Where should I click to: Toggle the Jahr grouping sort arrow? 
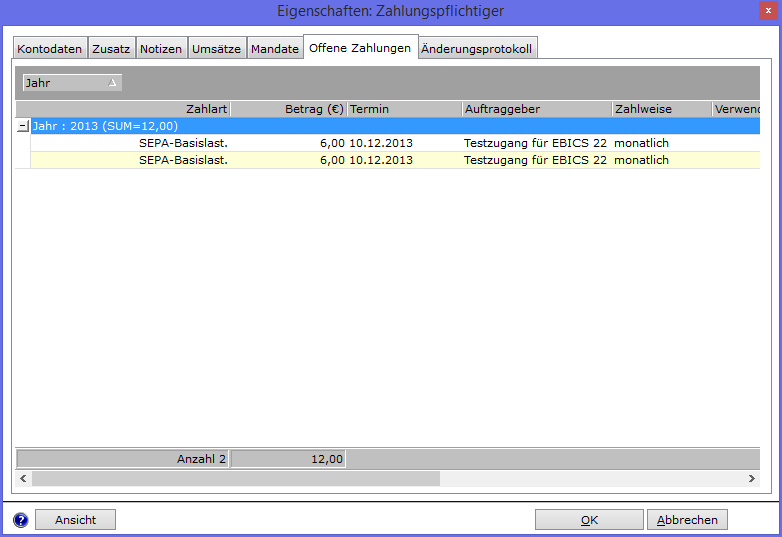tap(112, 83)
